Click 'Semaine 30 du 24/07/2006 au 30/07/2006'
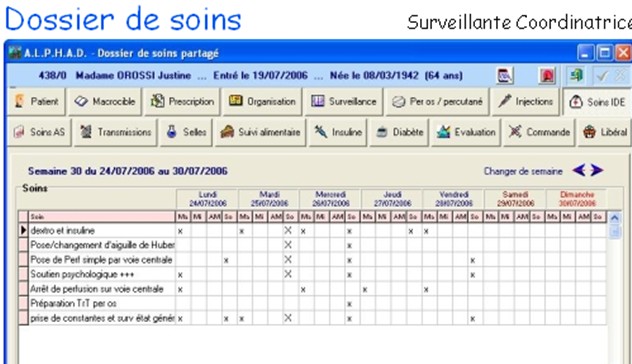This screenshot has height=364, width=632. click(127, 171)
